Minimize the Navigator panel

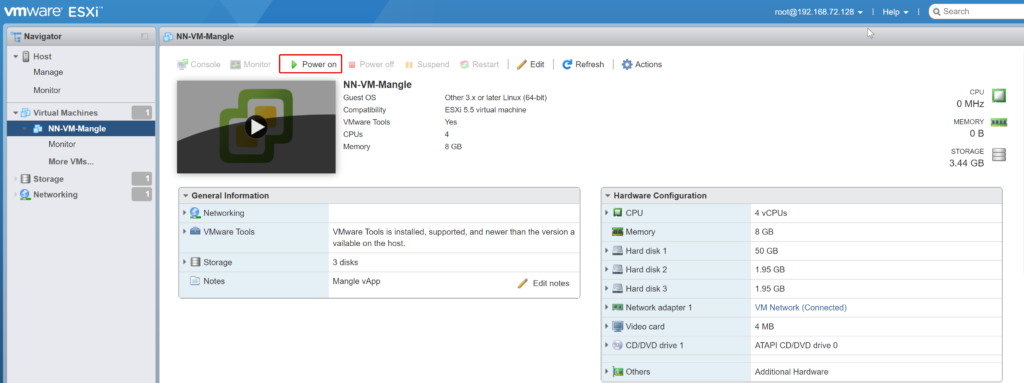click(144, 37)
